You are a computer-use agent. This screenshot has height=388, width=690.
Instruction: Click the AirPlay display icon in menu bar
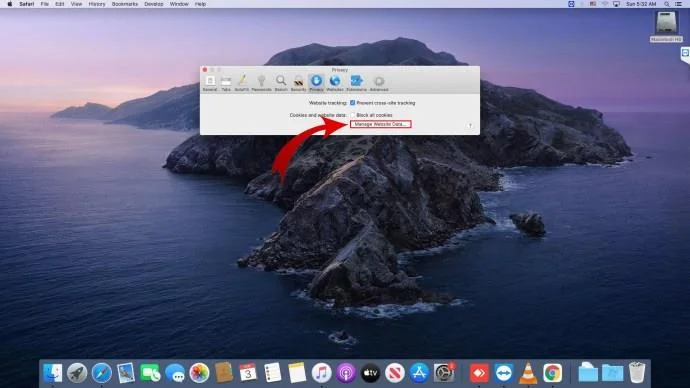[x=616, y=4]
